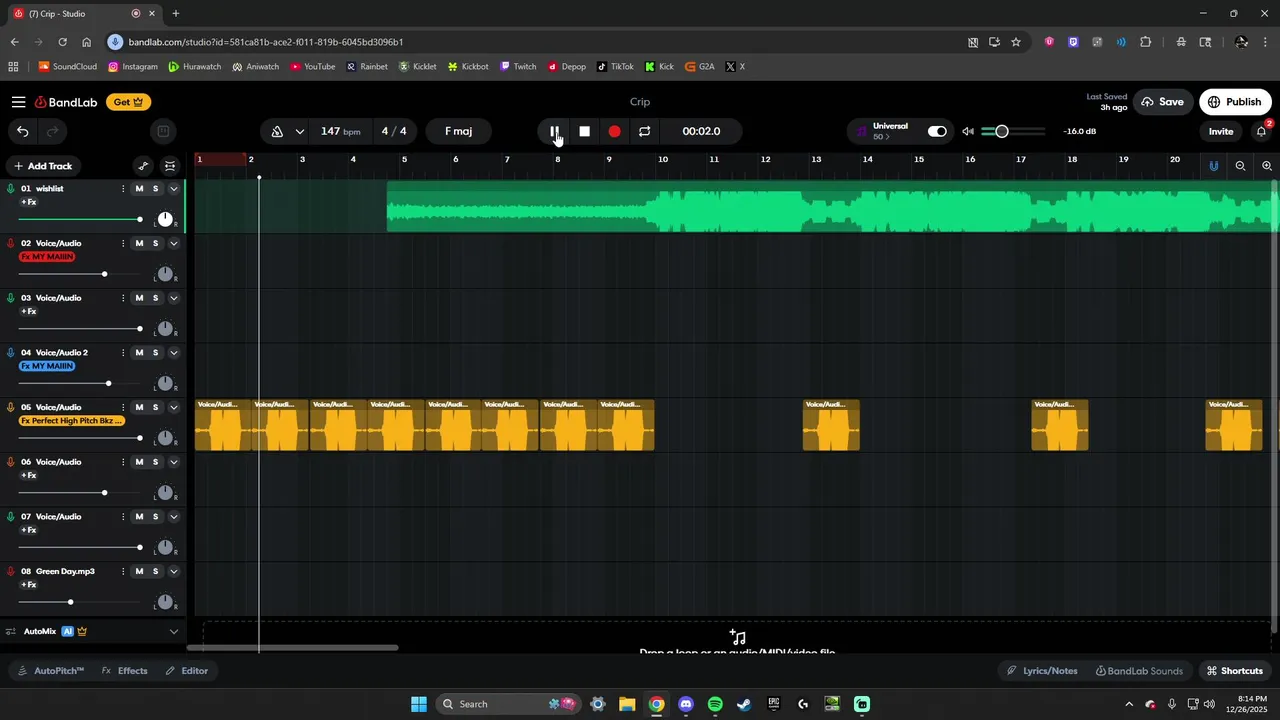The width and height of the screenshot is (1280, 720).
Task: Toggle the loop cycle icon
Action: (644, 131)
